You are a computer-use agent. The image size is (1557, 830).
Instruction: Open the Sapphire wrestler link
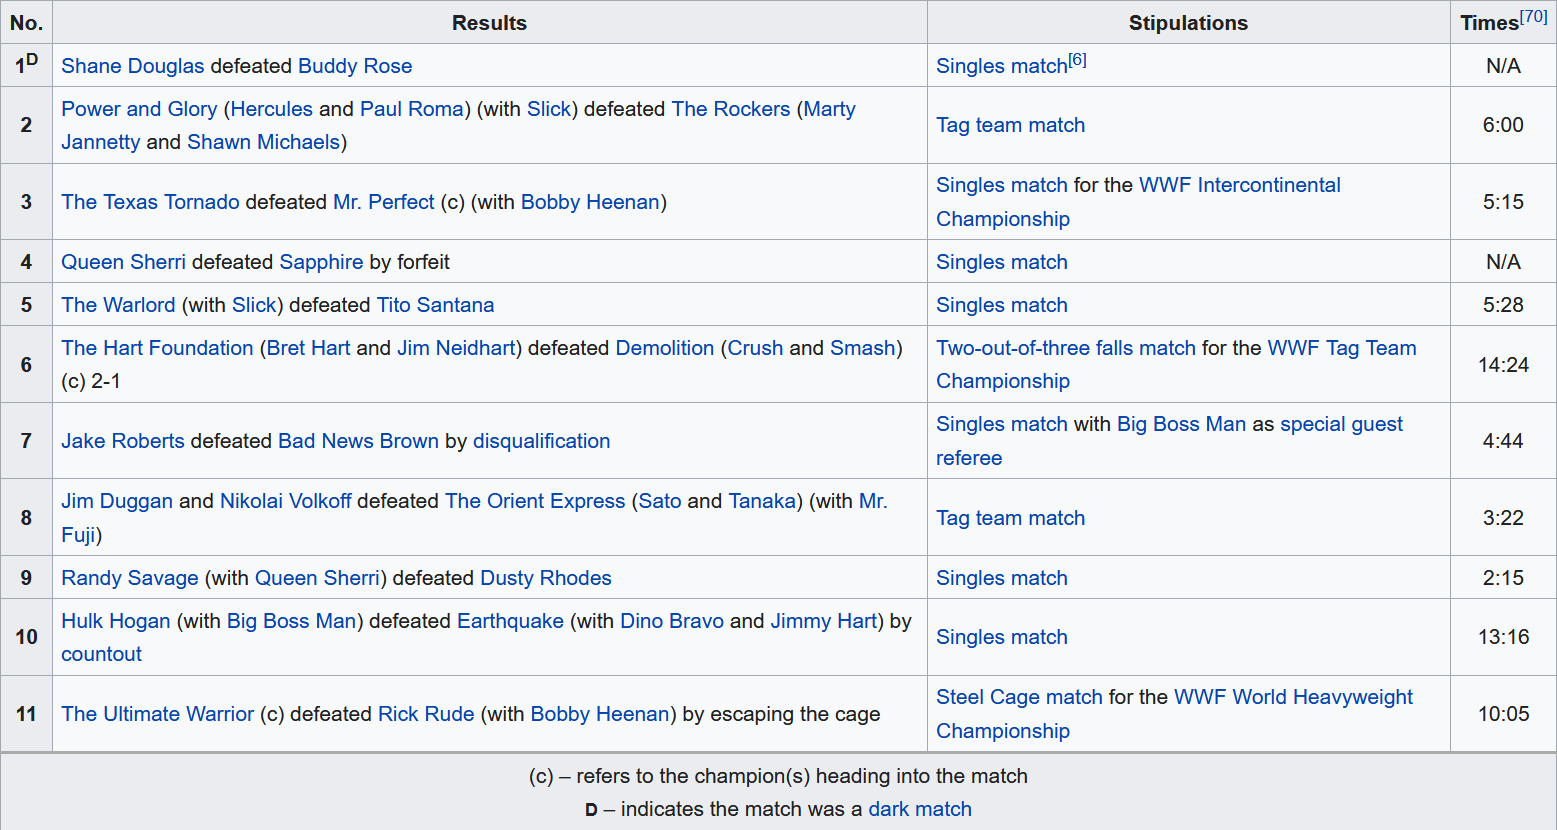pos(321,262)
